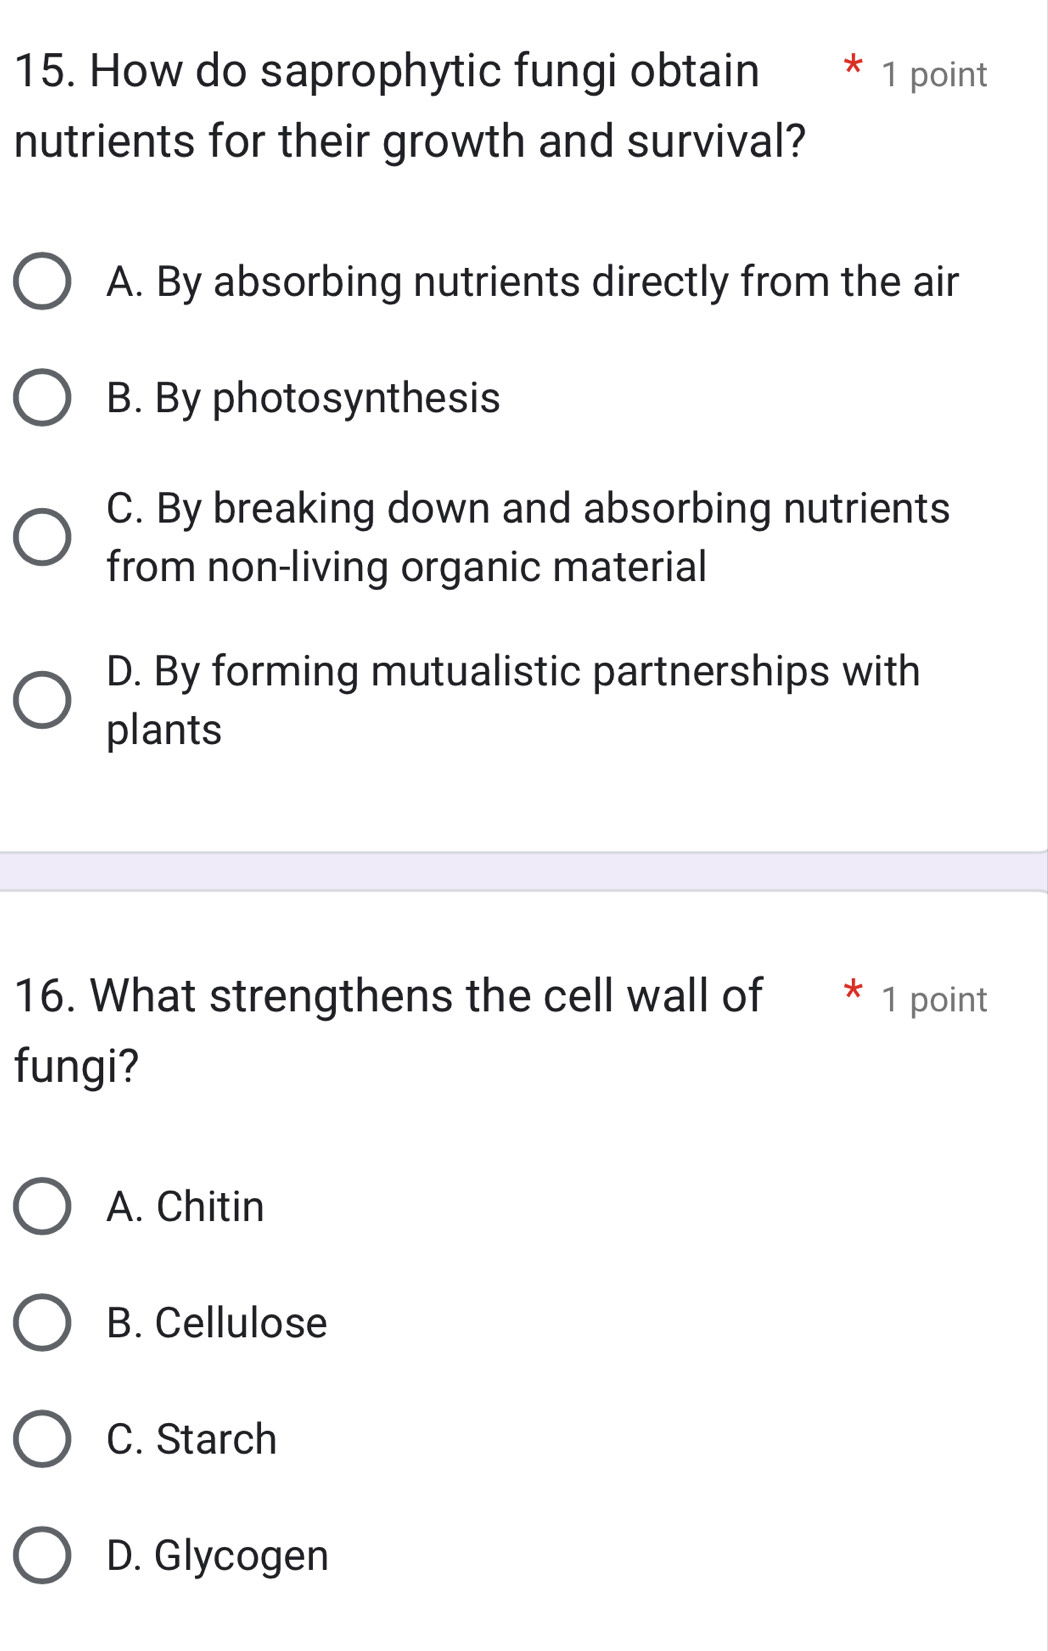Viewport: 1048px width, 1651px height.
Task: Click the '1 point' label on question 15
Action: (934, 75)
